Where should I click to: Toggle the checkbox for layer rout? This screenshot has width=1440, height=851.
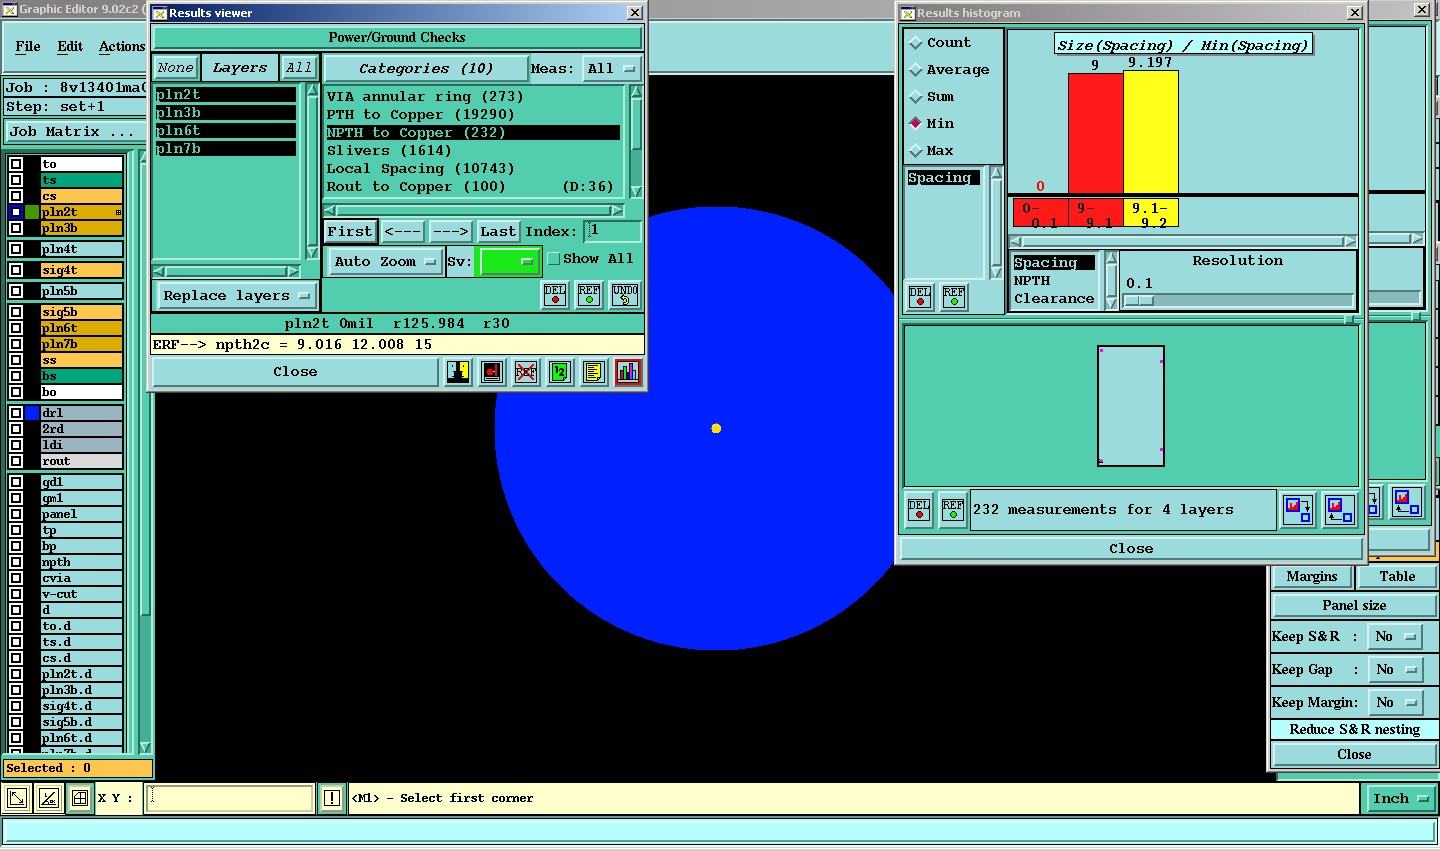click(x=16, y=461)
